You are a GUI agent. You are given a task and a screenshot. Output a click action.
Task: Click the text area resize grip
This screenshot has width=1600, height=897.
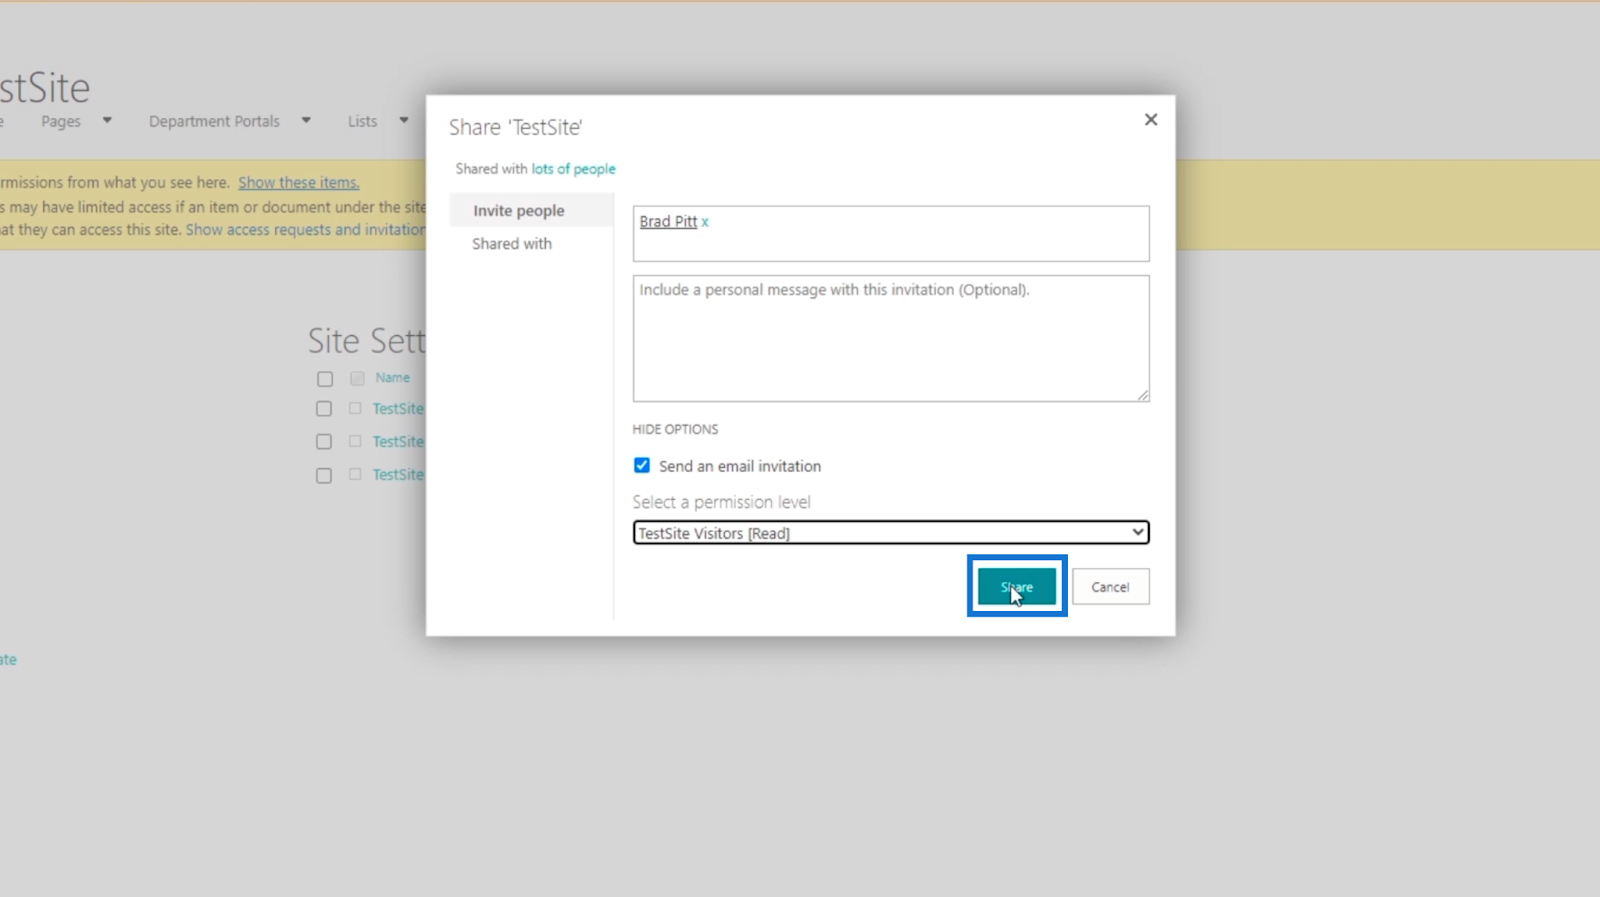tap(1143, 395)
